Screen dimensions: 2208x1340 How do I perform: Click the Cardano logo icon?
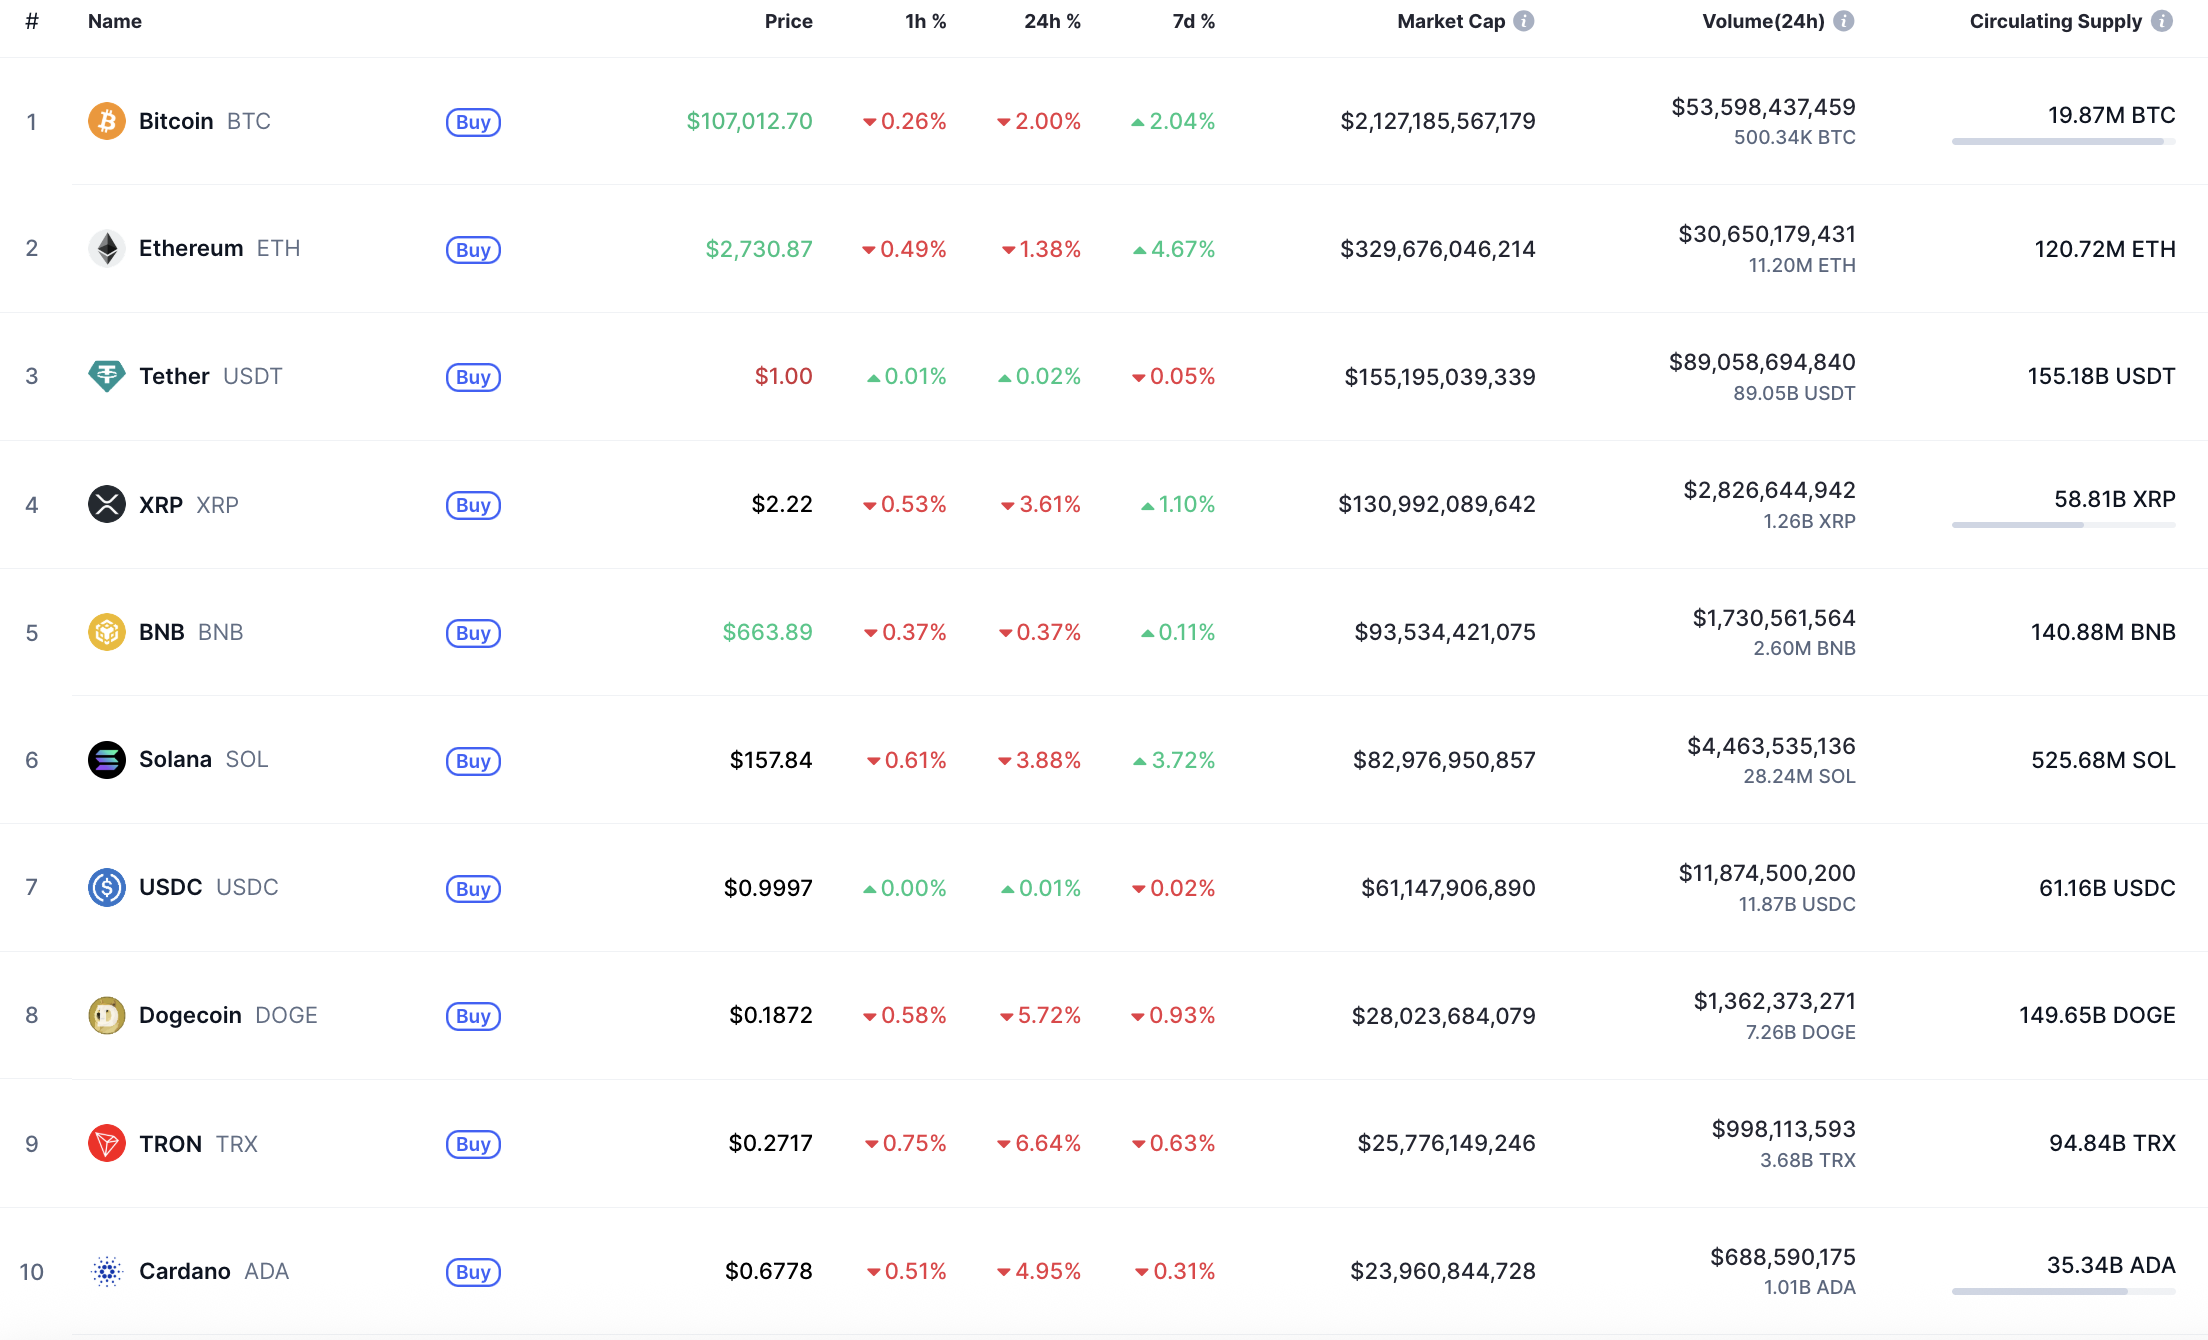[x=106, y=1271]
